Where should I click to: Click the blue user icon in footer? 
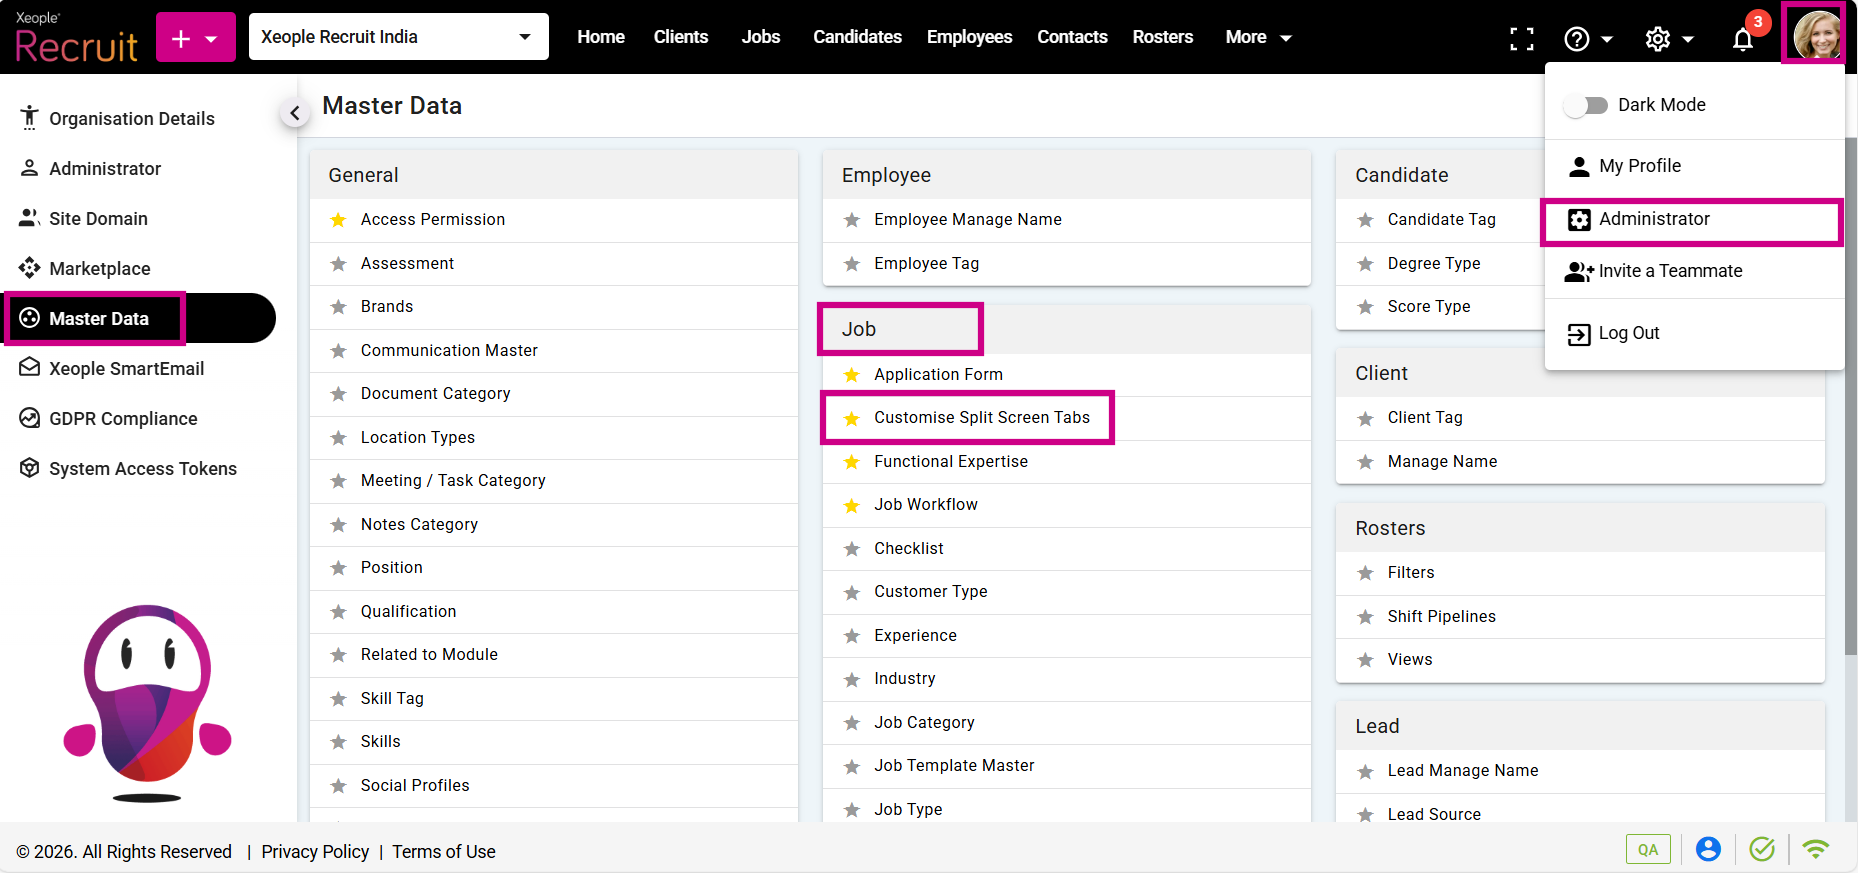pyautogui.click(x=1708, y=849)
